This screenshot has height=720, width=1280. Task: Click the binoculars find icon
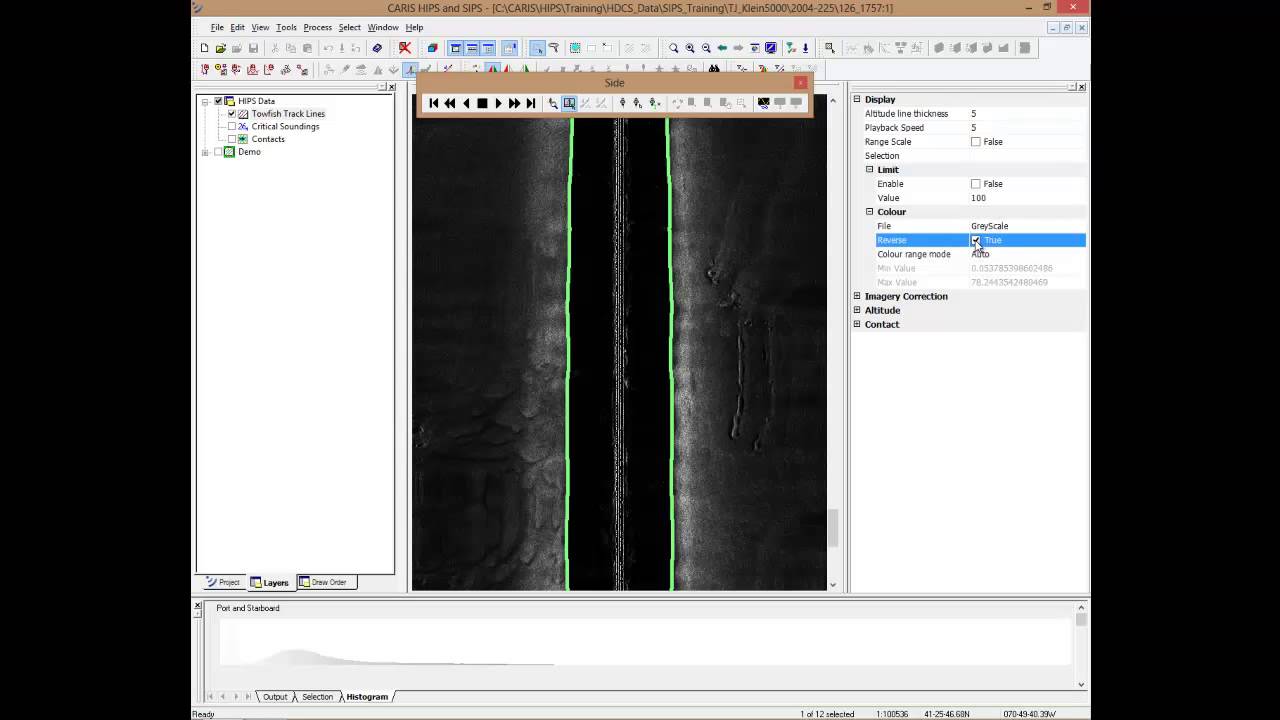coord(714,70)
